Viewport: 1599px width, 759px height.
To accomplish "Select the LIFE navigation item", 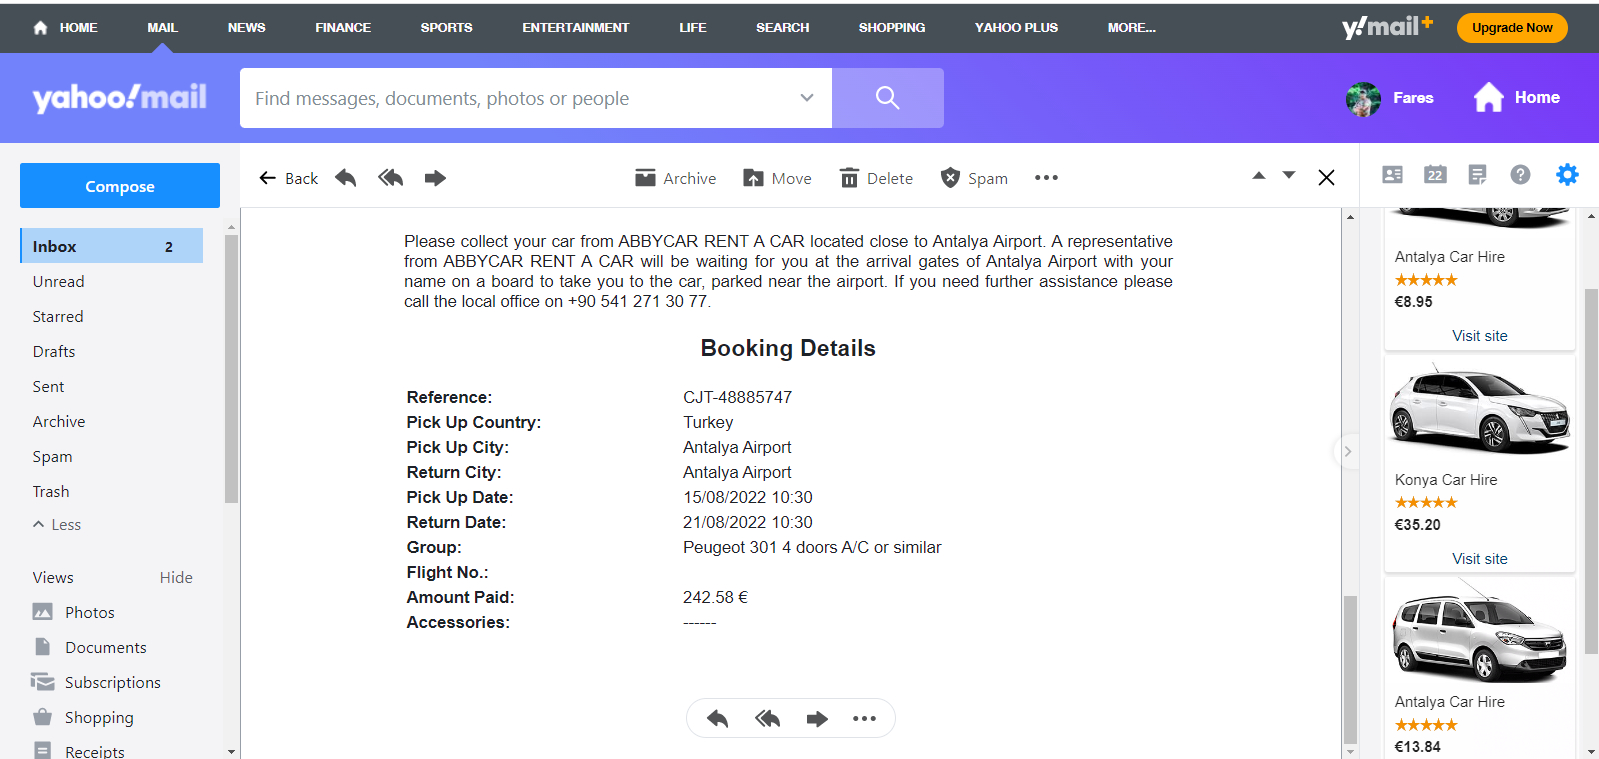I will click(x=693, y=28).
